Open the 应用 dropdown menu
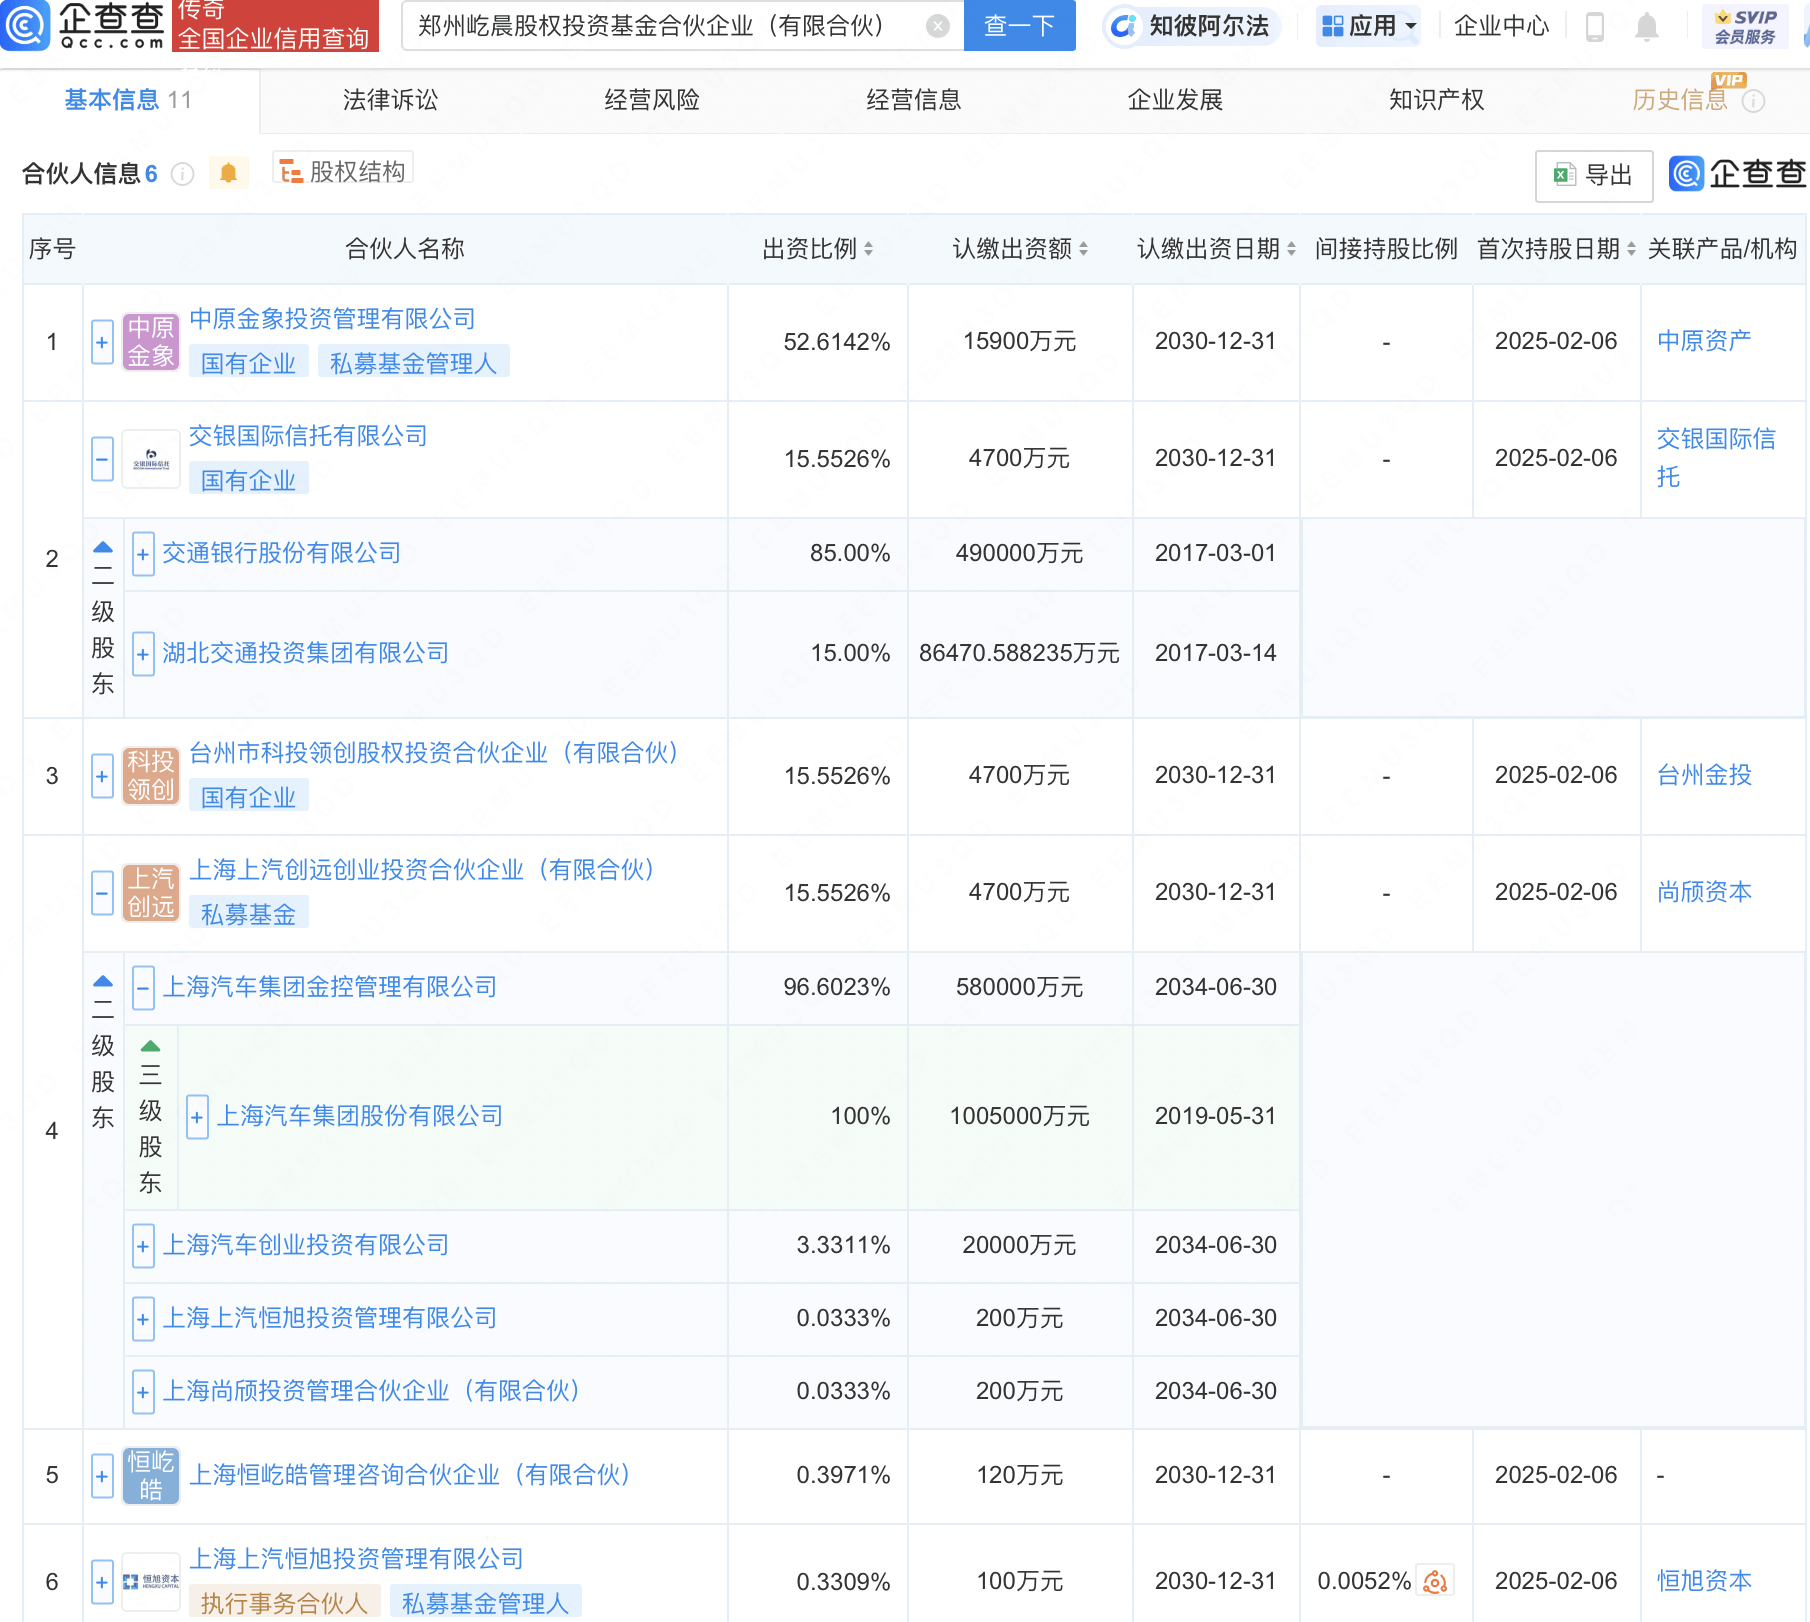Screen dimensions: 1810x1622 pyautogui.click(x=1369, y=26)
